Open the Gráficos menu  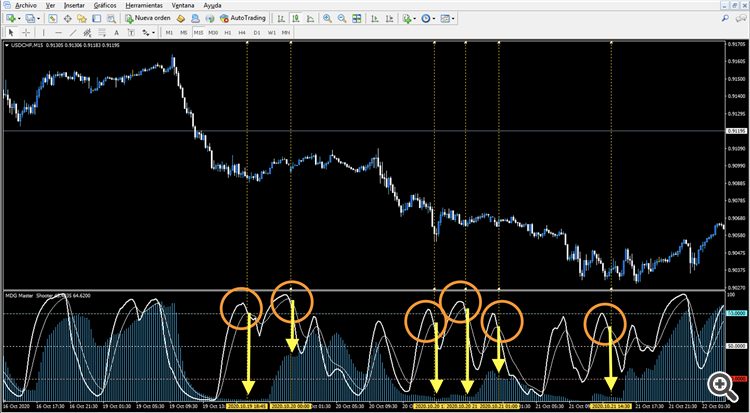point(105,6)
